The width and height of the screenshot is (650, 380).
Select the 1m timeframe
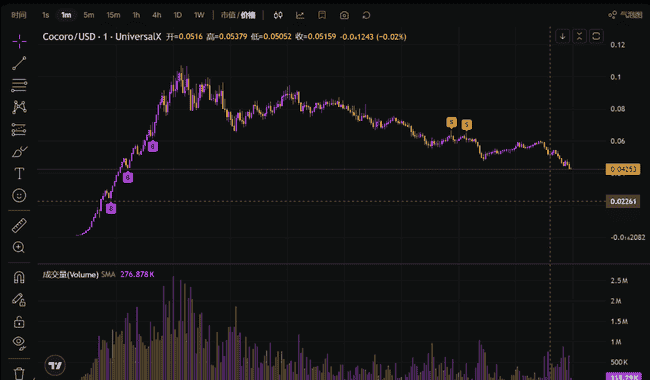(x=66, y=15)
